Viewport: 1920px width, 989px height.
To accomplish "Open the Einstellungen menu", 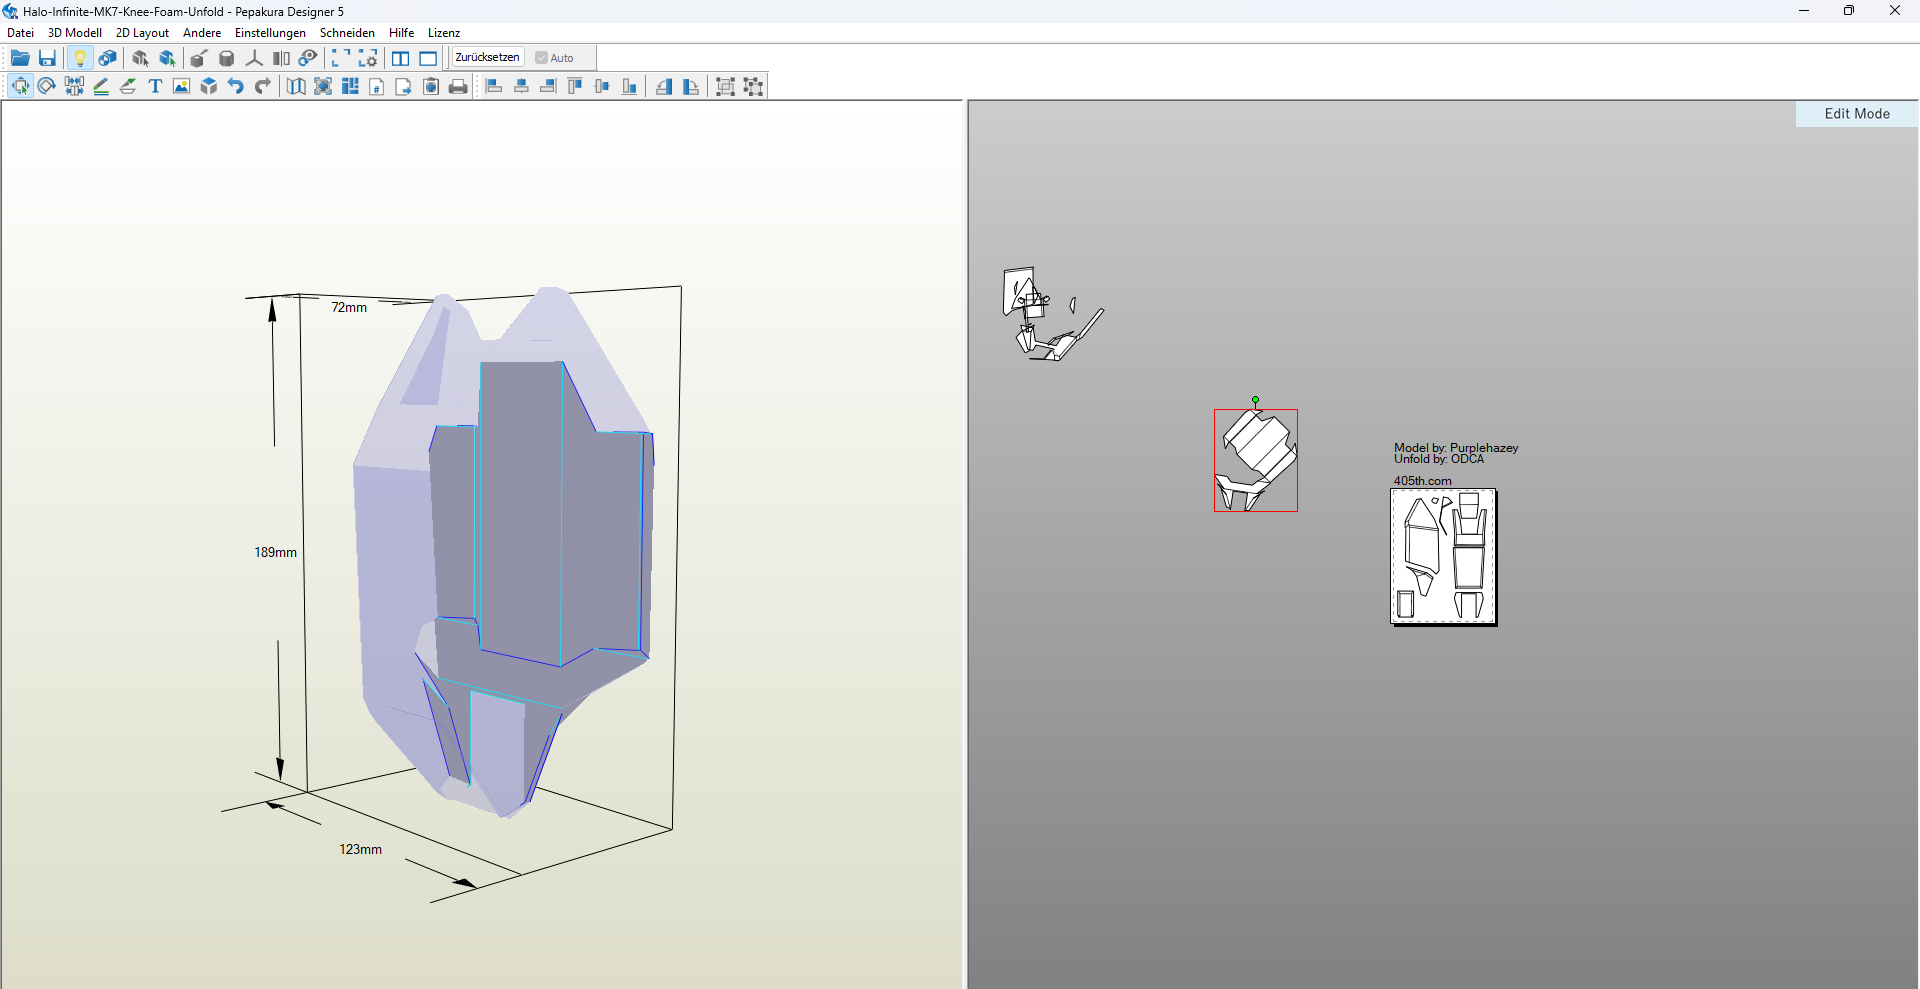I will point(270,33).
